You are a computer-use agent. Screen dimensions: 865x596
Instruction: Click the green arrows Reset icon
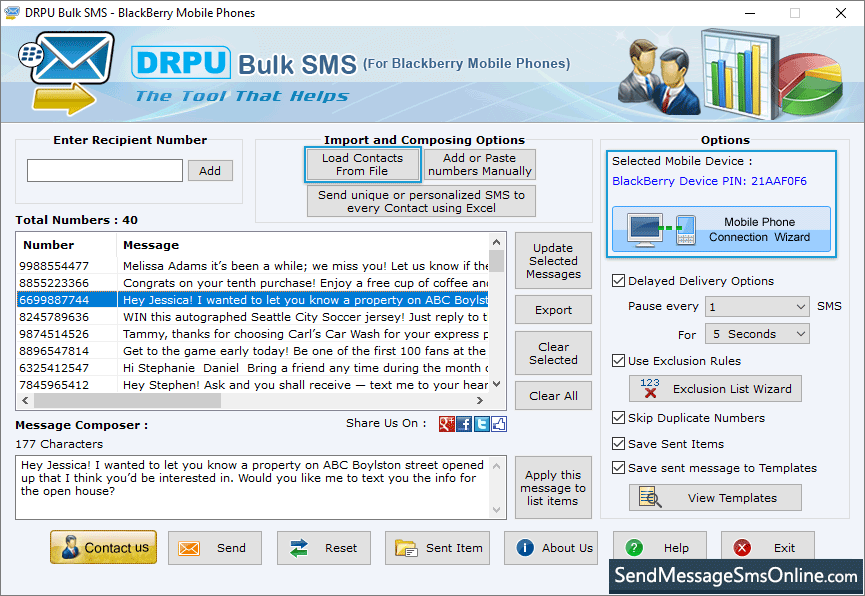(x=298, y=548)
